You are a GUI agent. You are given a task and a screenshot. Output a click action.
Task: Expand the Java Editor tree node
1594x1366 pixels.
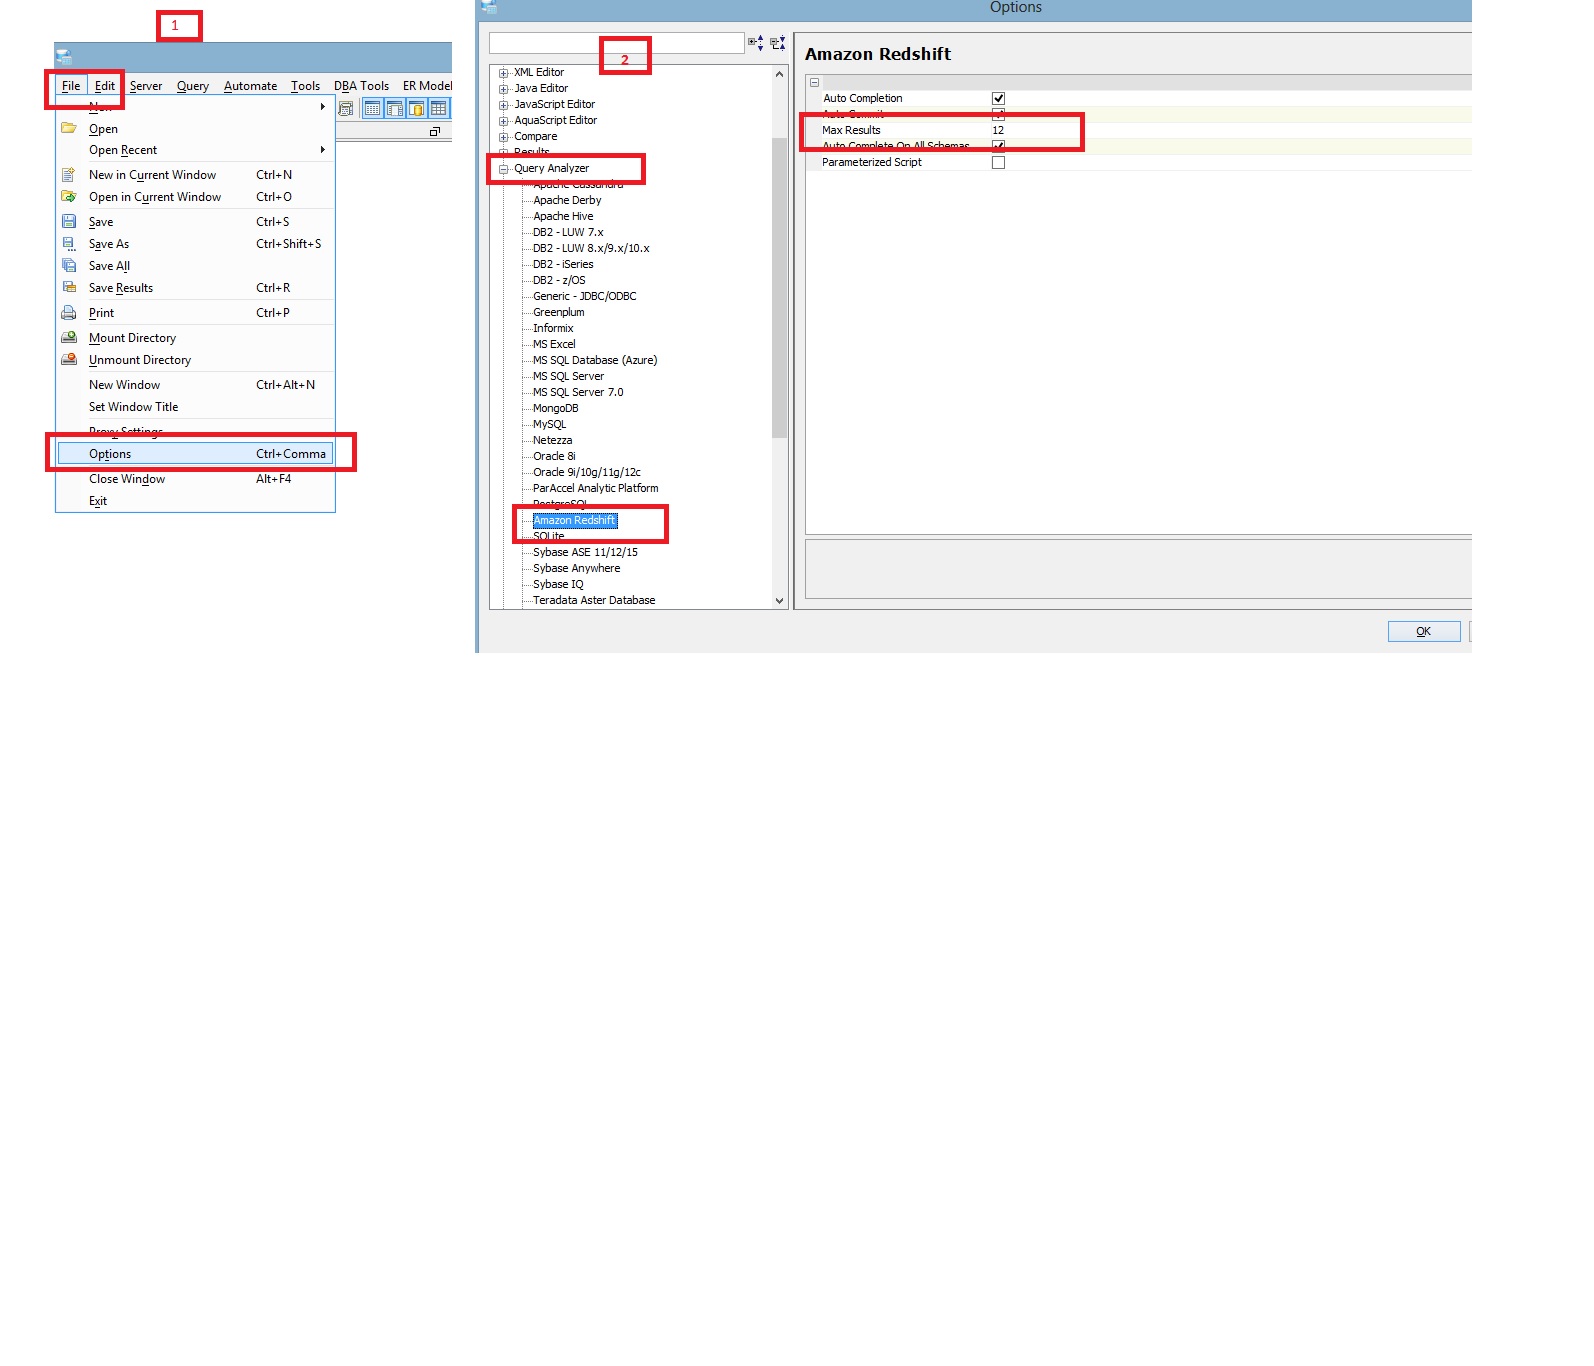[504, 89]
